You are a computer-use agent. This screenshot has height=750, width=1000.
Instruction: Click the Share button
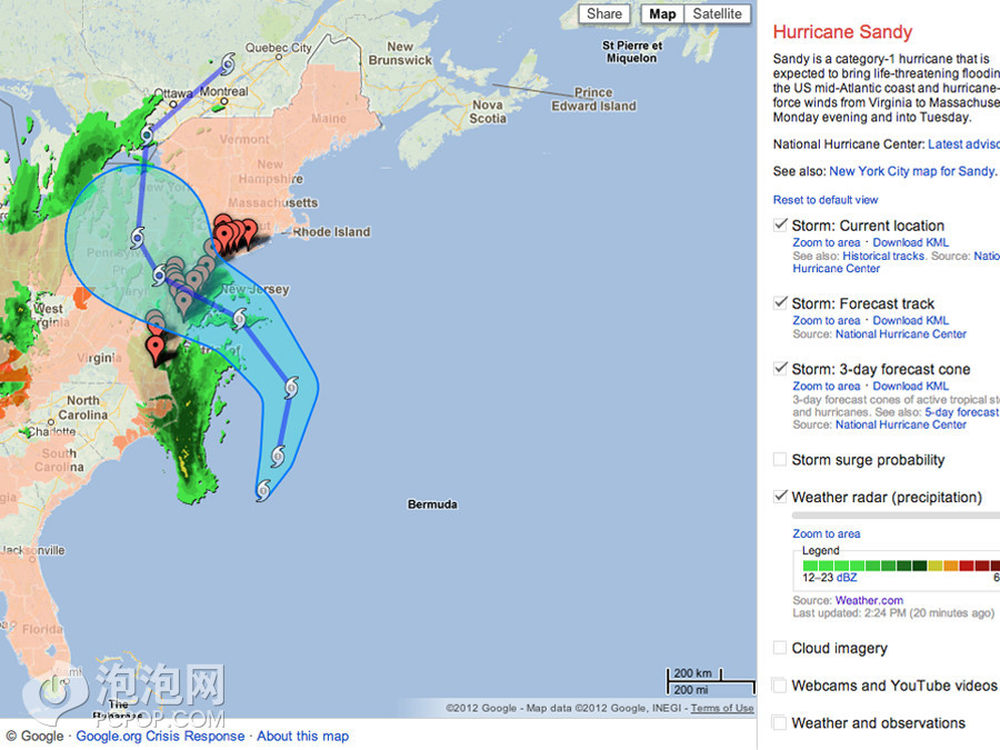(604, 14)
